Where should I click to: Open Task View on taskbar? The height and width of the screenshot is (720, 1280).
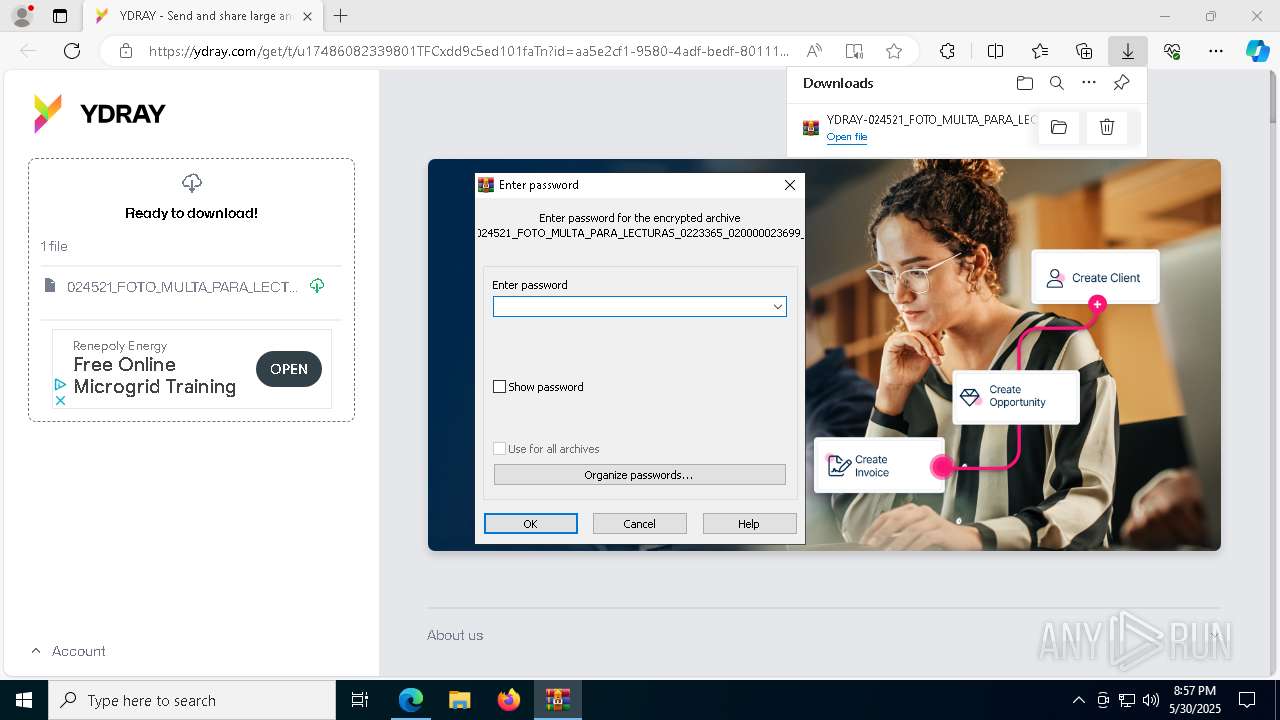click(x=360, y=700)
